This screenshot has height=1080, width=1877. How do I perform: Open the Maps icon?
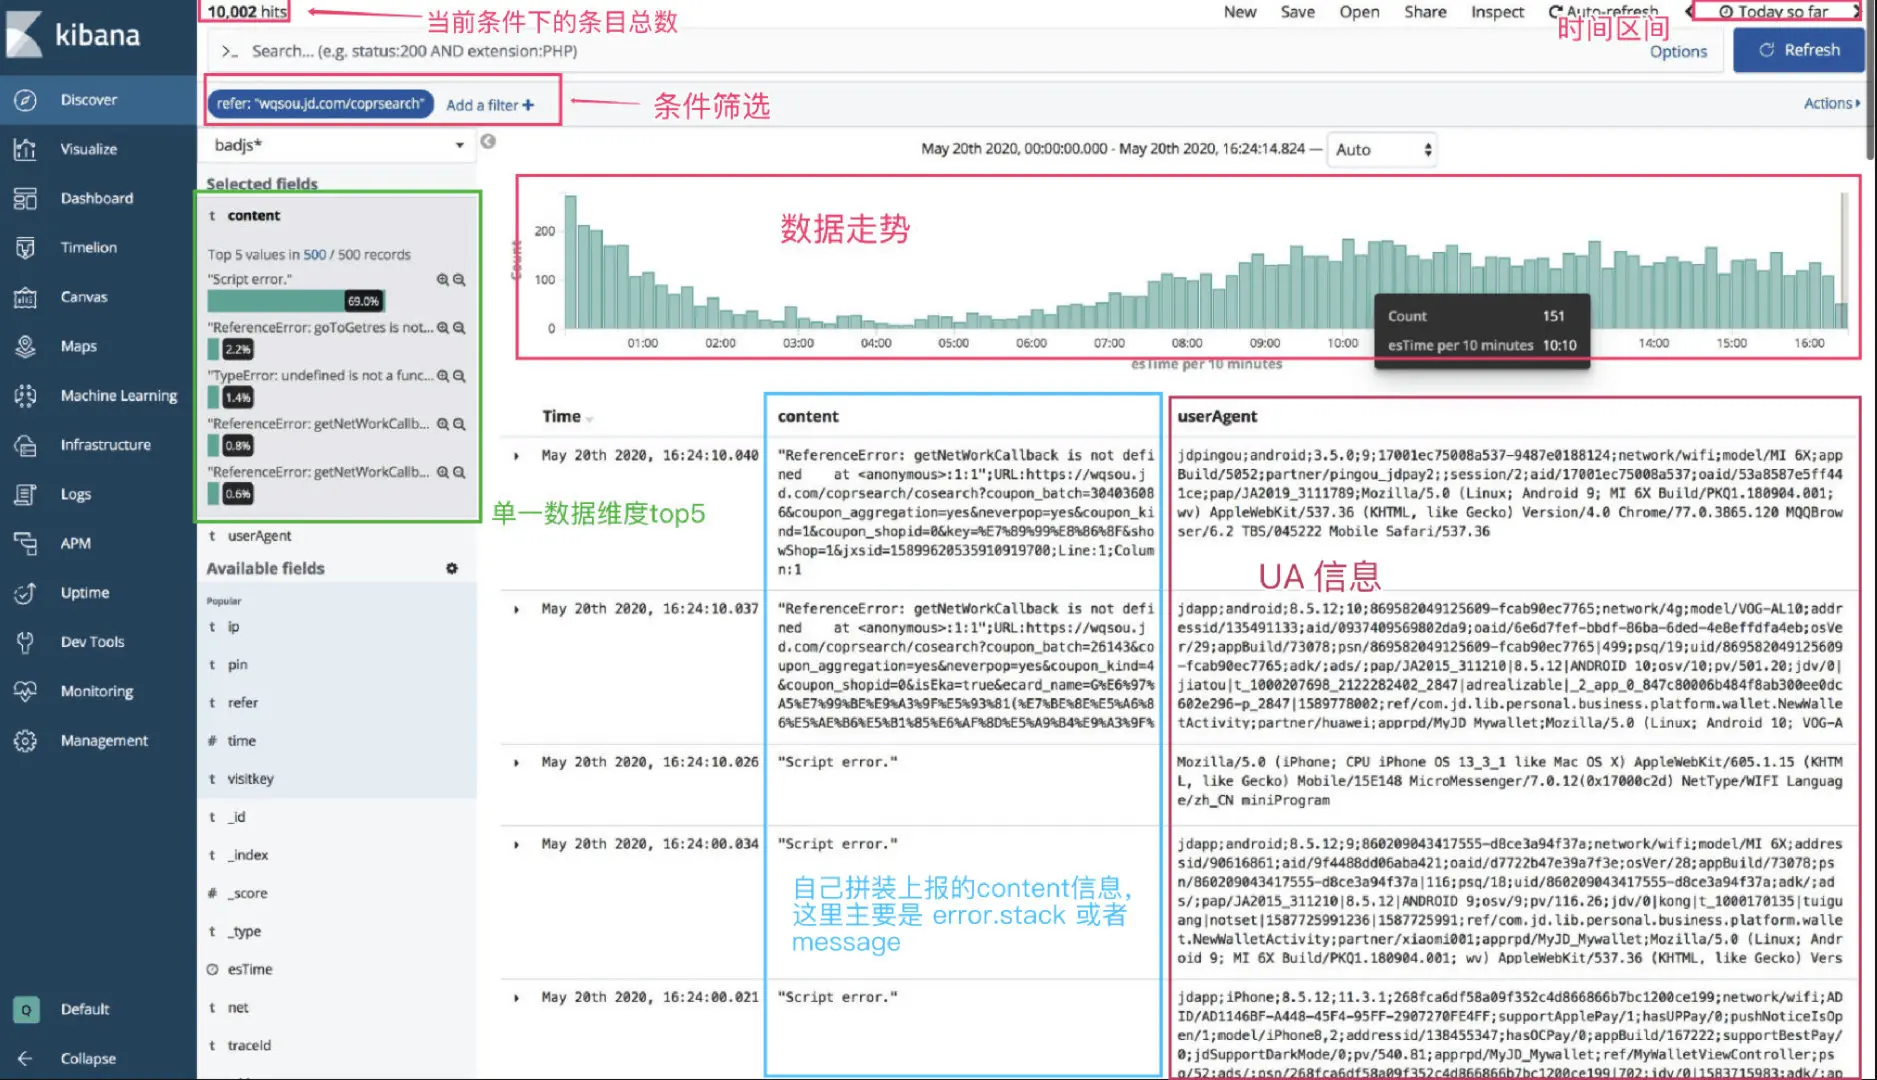tap(26, 346)
